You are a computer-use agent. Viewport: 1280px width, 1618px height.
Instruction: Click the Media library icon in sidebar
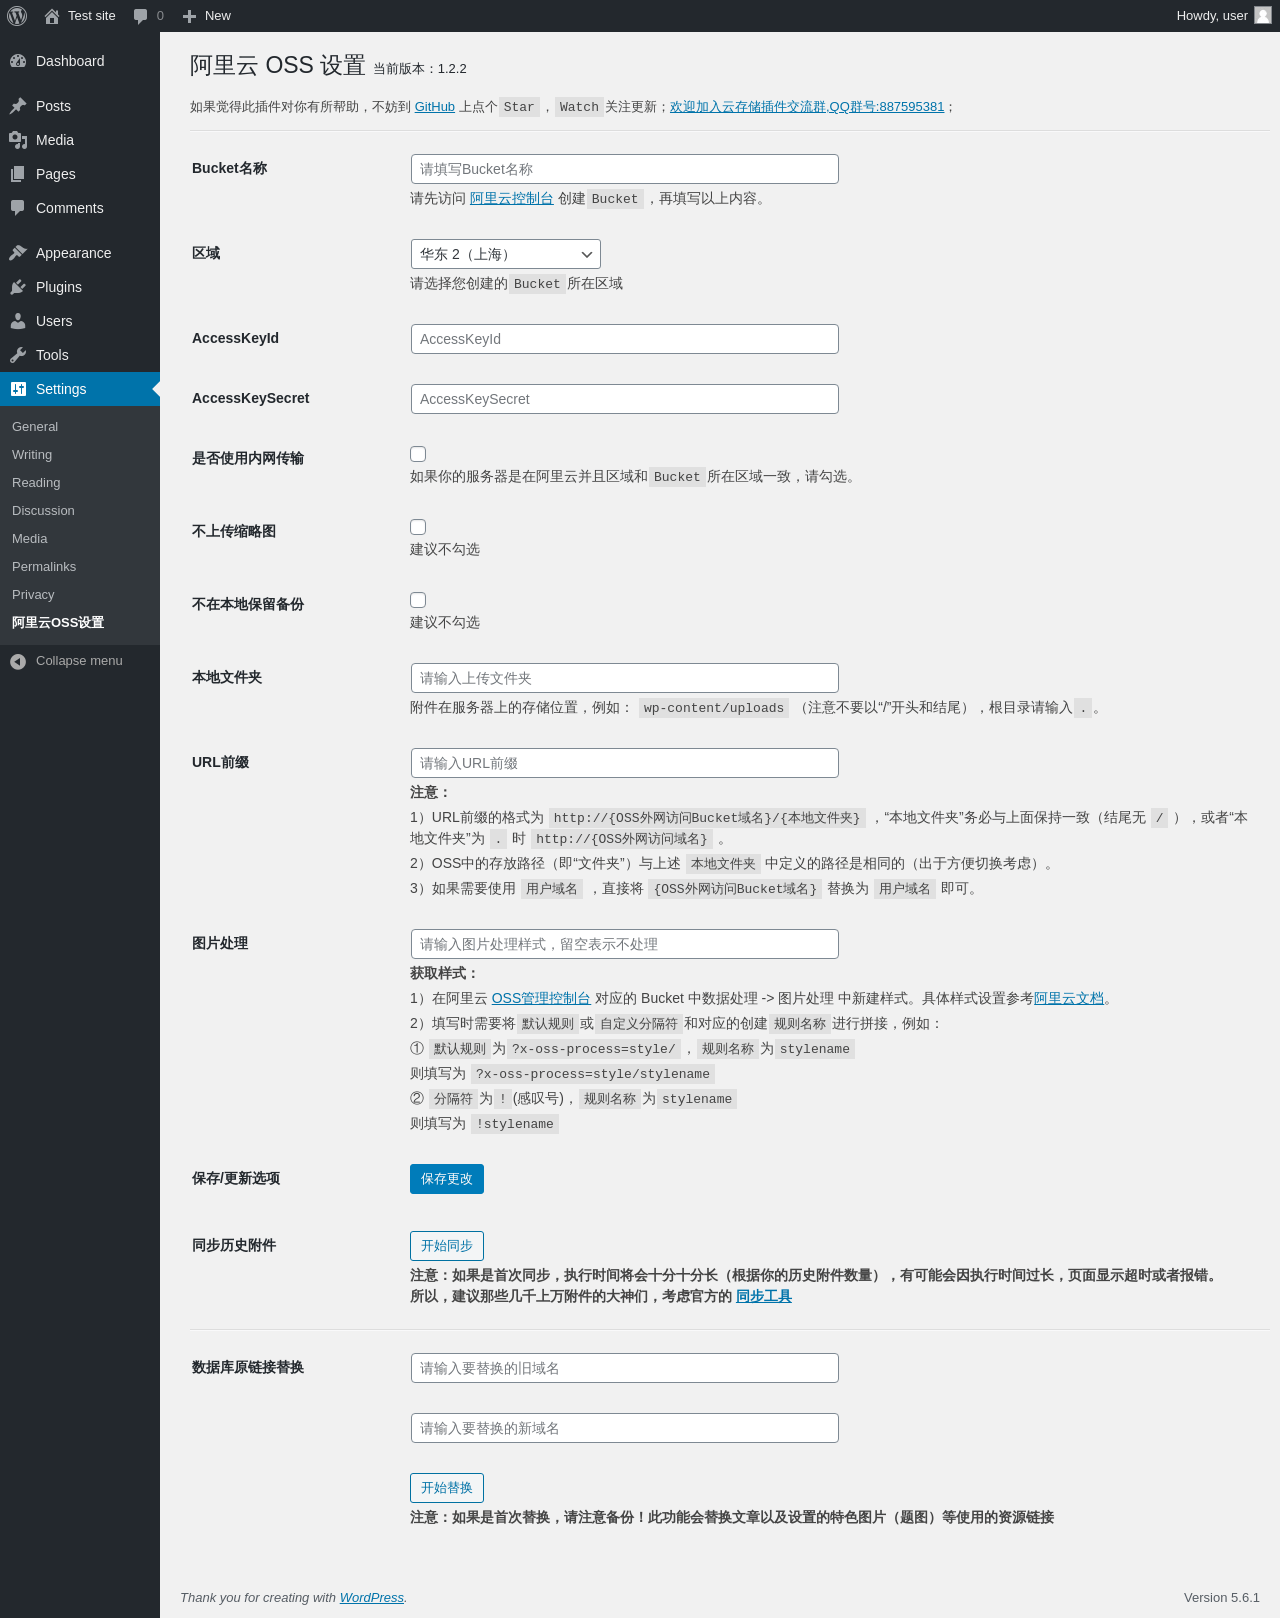18,140
